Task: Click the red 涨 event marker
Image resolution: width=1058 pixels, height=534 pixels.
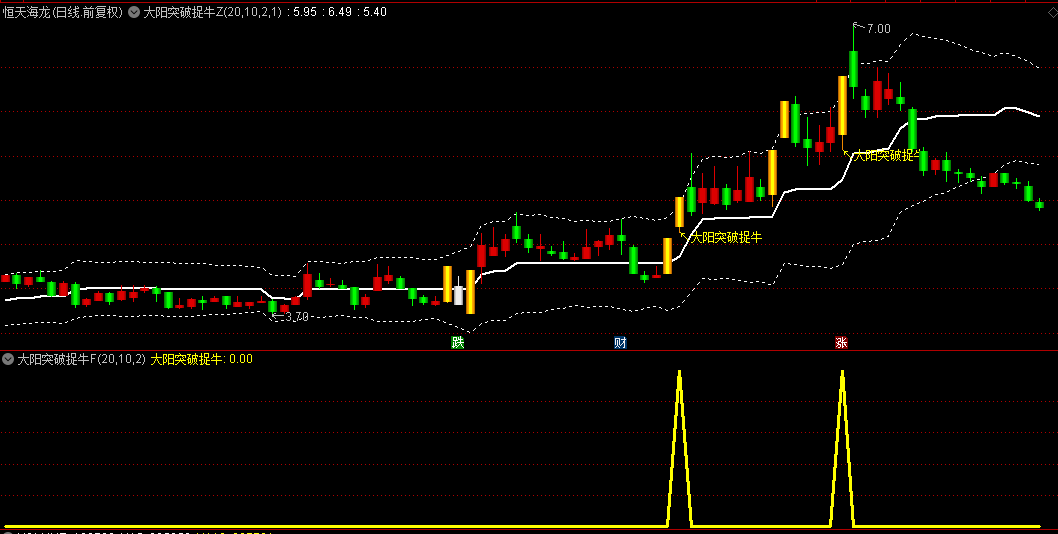Action: coord(841,342)
